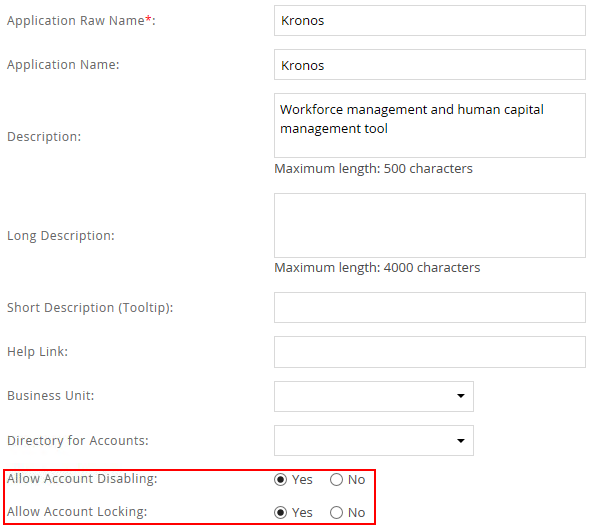This screenshot has width=599, height=531.
Task: Choose No for Allow Account Locking
Action: (x=336, y=512)
